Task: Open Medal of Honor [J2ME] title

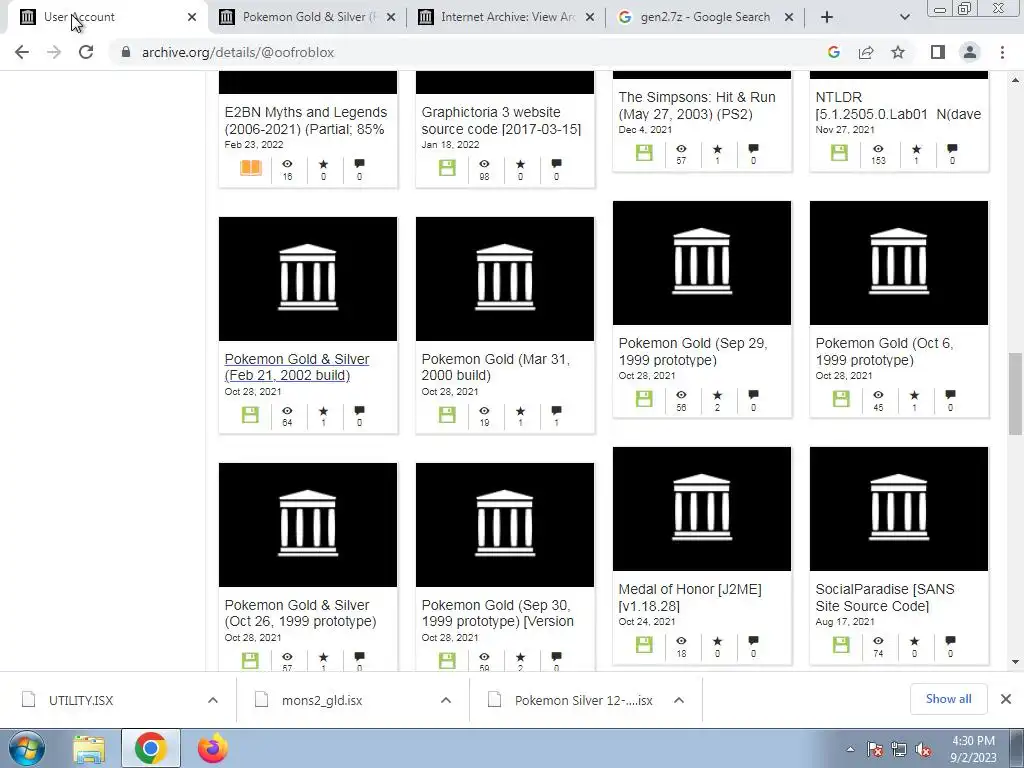Action: pos(690,597)
